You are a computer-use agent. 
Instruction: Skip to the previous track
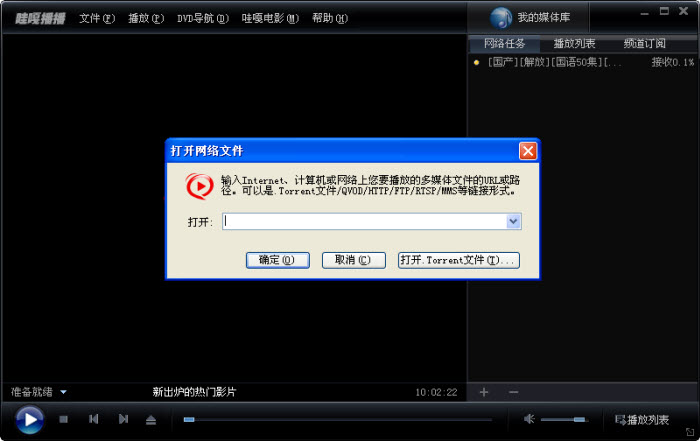tap(93, 419)
